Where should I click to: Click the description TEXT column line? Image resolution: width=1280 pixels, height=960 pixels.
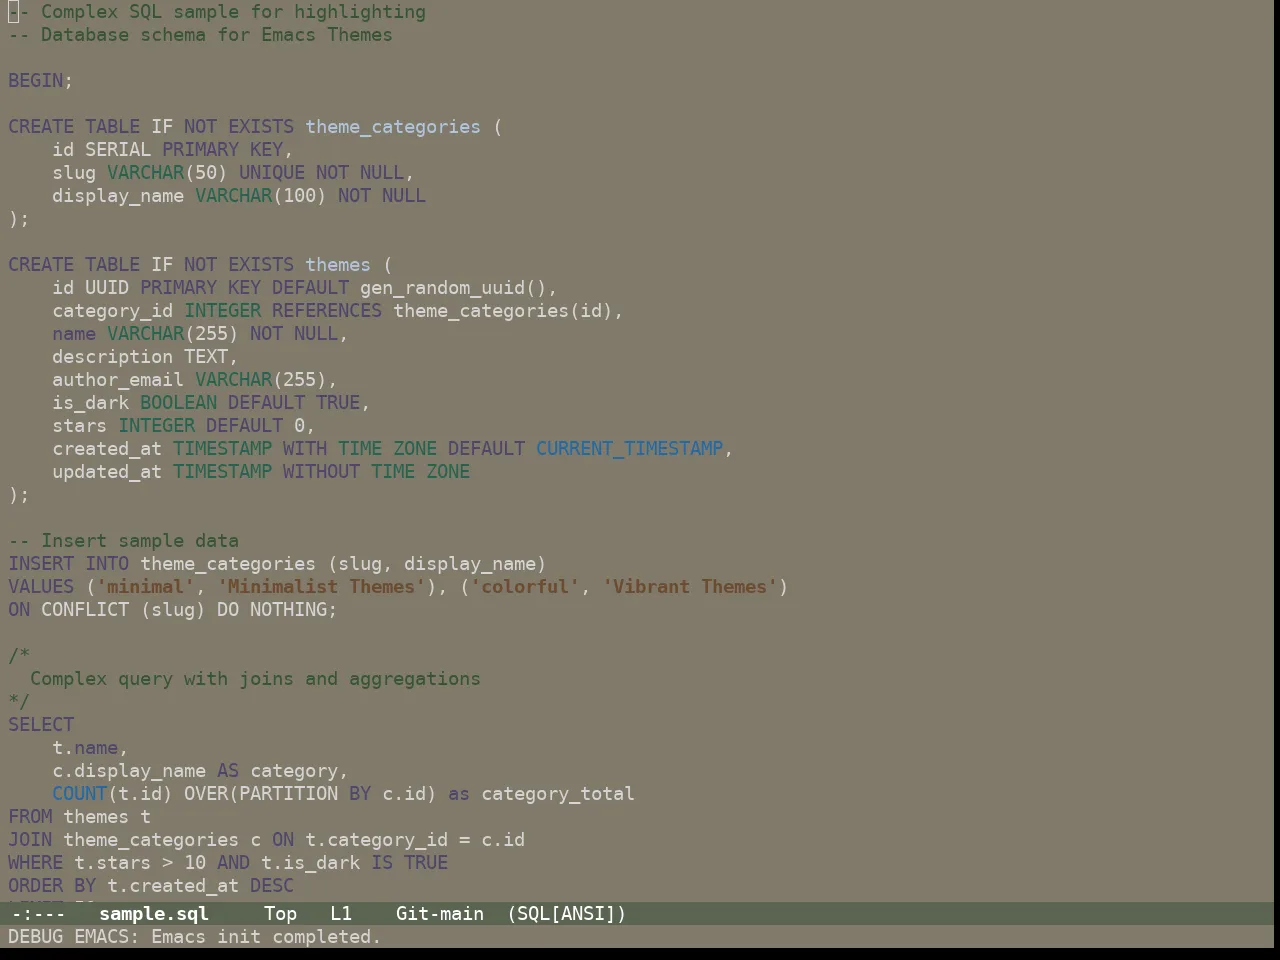145,357
